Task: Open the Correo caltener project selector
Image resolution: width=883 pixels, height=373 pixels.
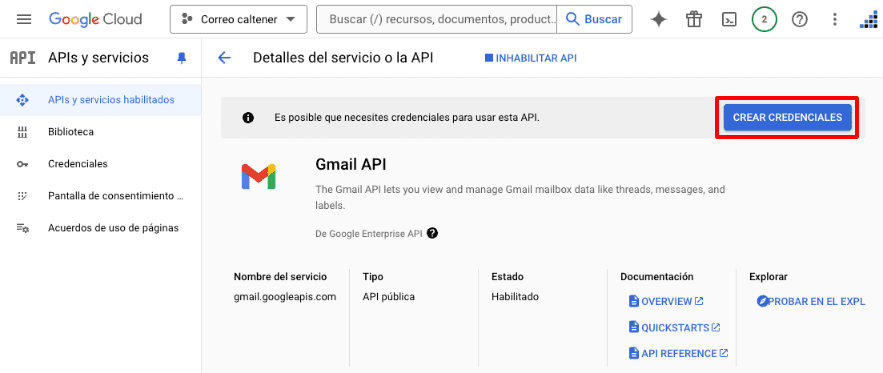Action: pyautogui.click(x=239, y=20)
